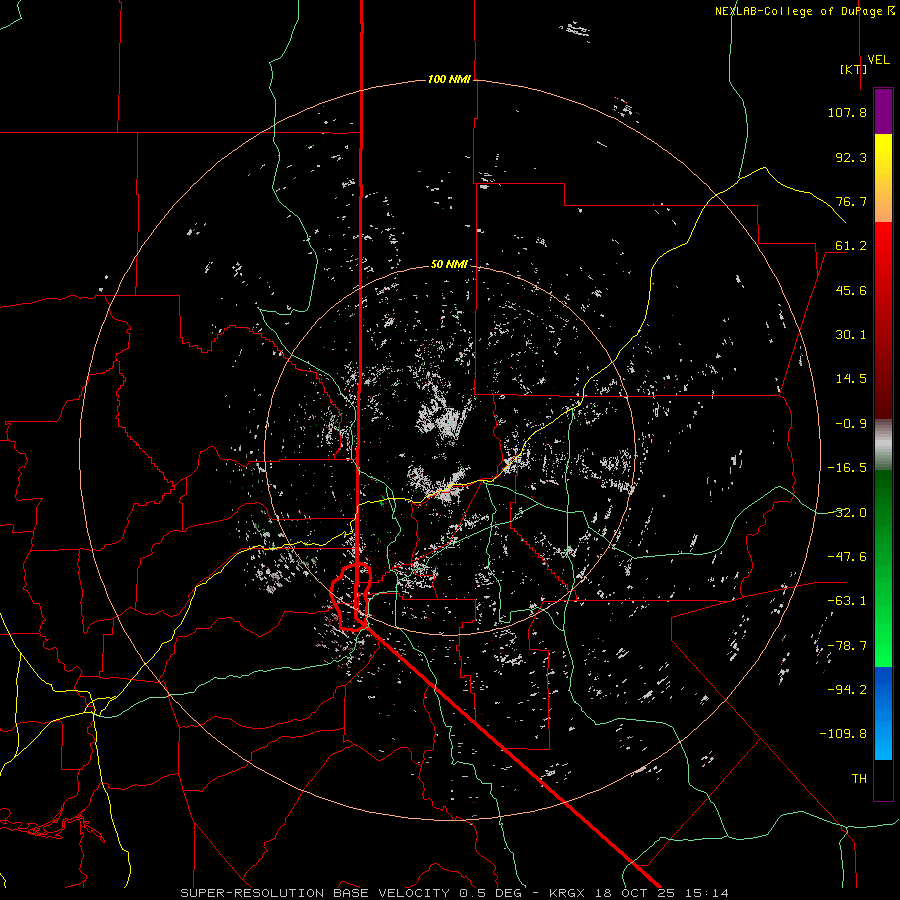Click the -16.5 scale value

847,468
